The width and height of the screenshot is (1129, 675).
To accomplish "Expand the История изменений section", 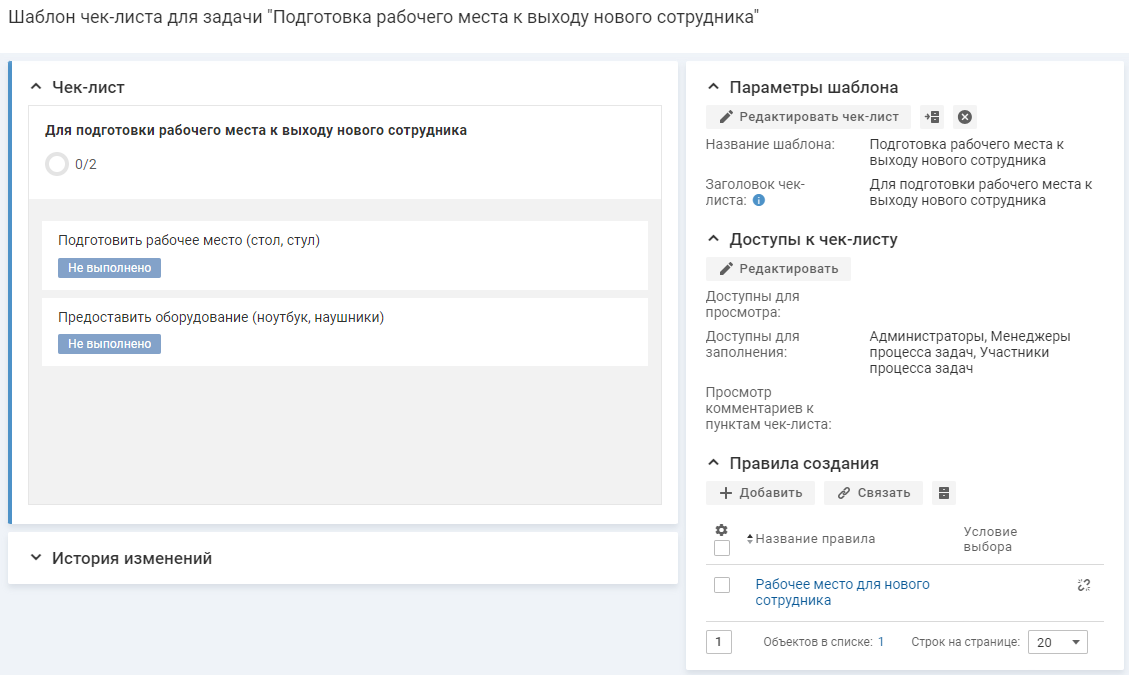I will [x=36, y=558].
